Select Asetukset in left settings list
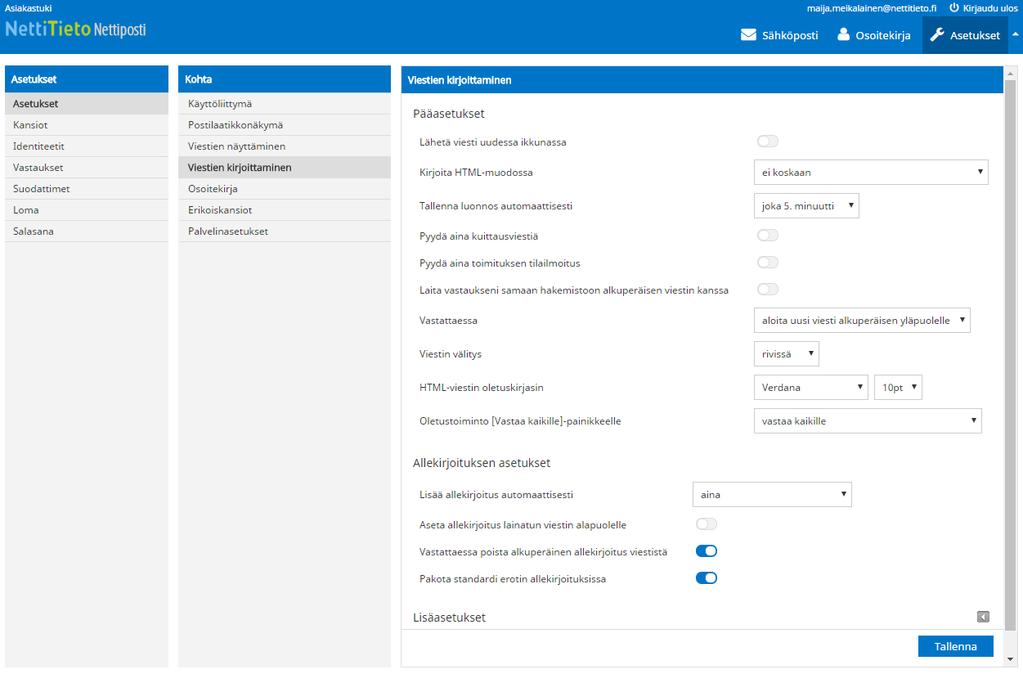Screen dimensions: 1023x674 86,104
